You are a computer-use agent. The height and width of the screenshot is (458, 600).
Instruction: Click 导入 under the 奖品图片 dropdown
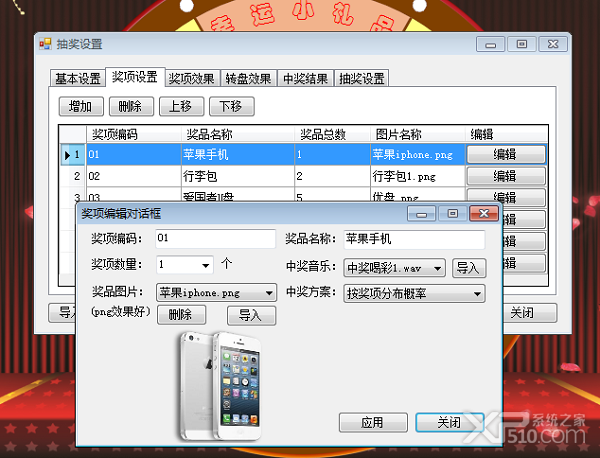pyautogui.click(x=251, y=315)
